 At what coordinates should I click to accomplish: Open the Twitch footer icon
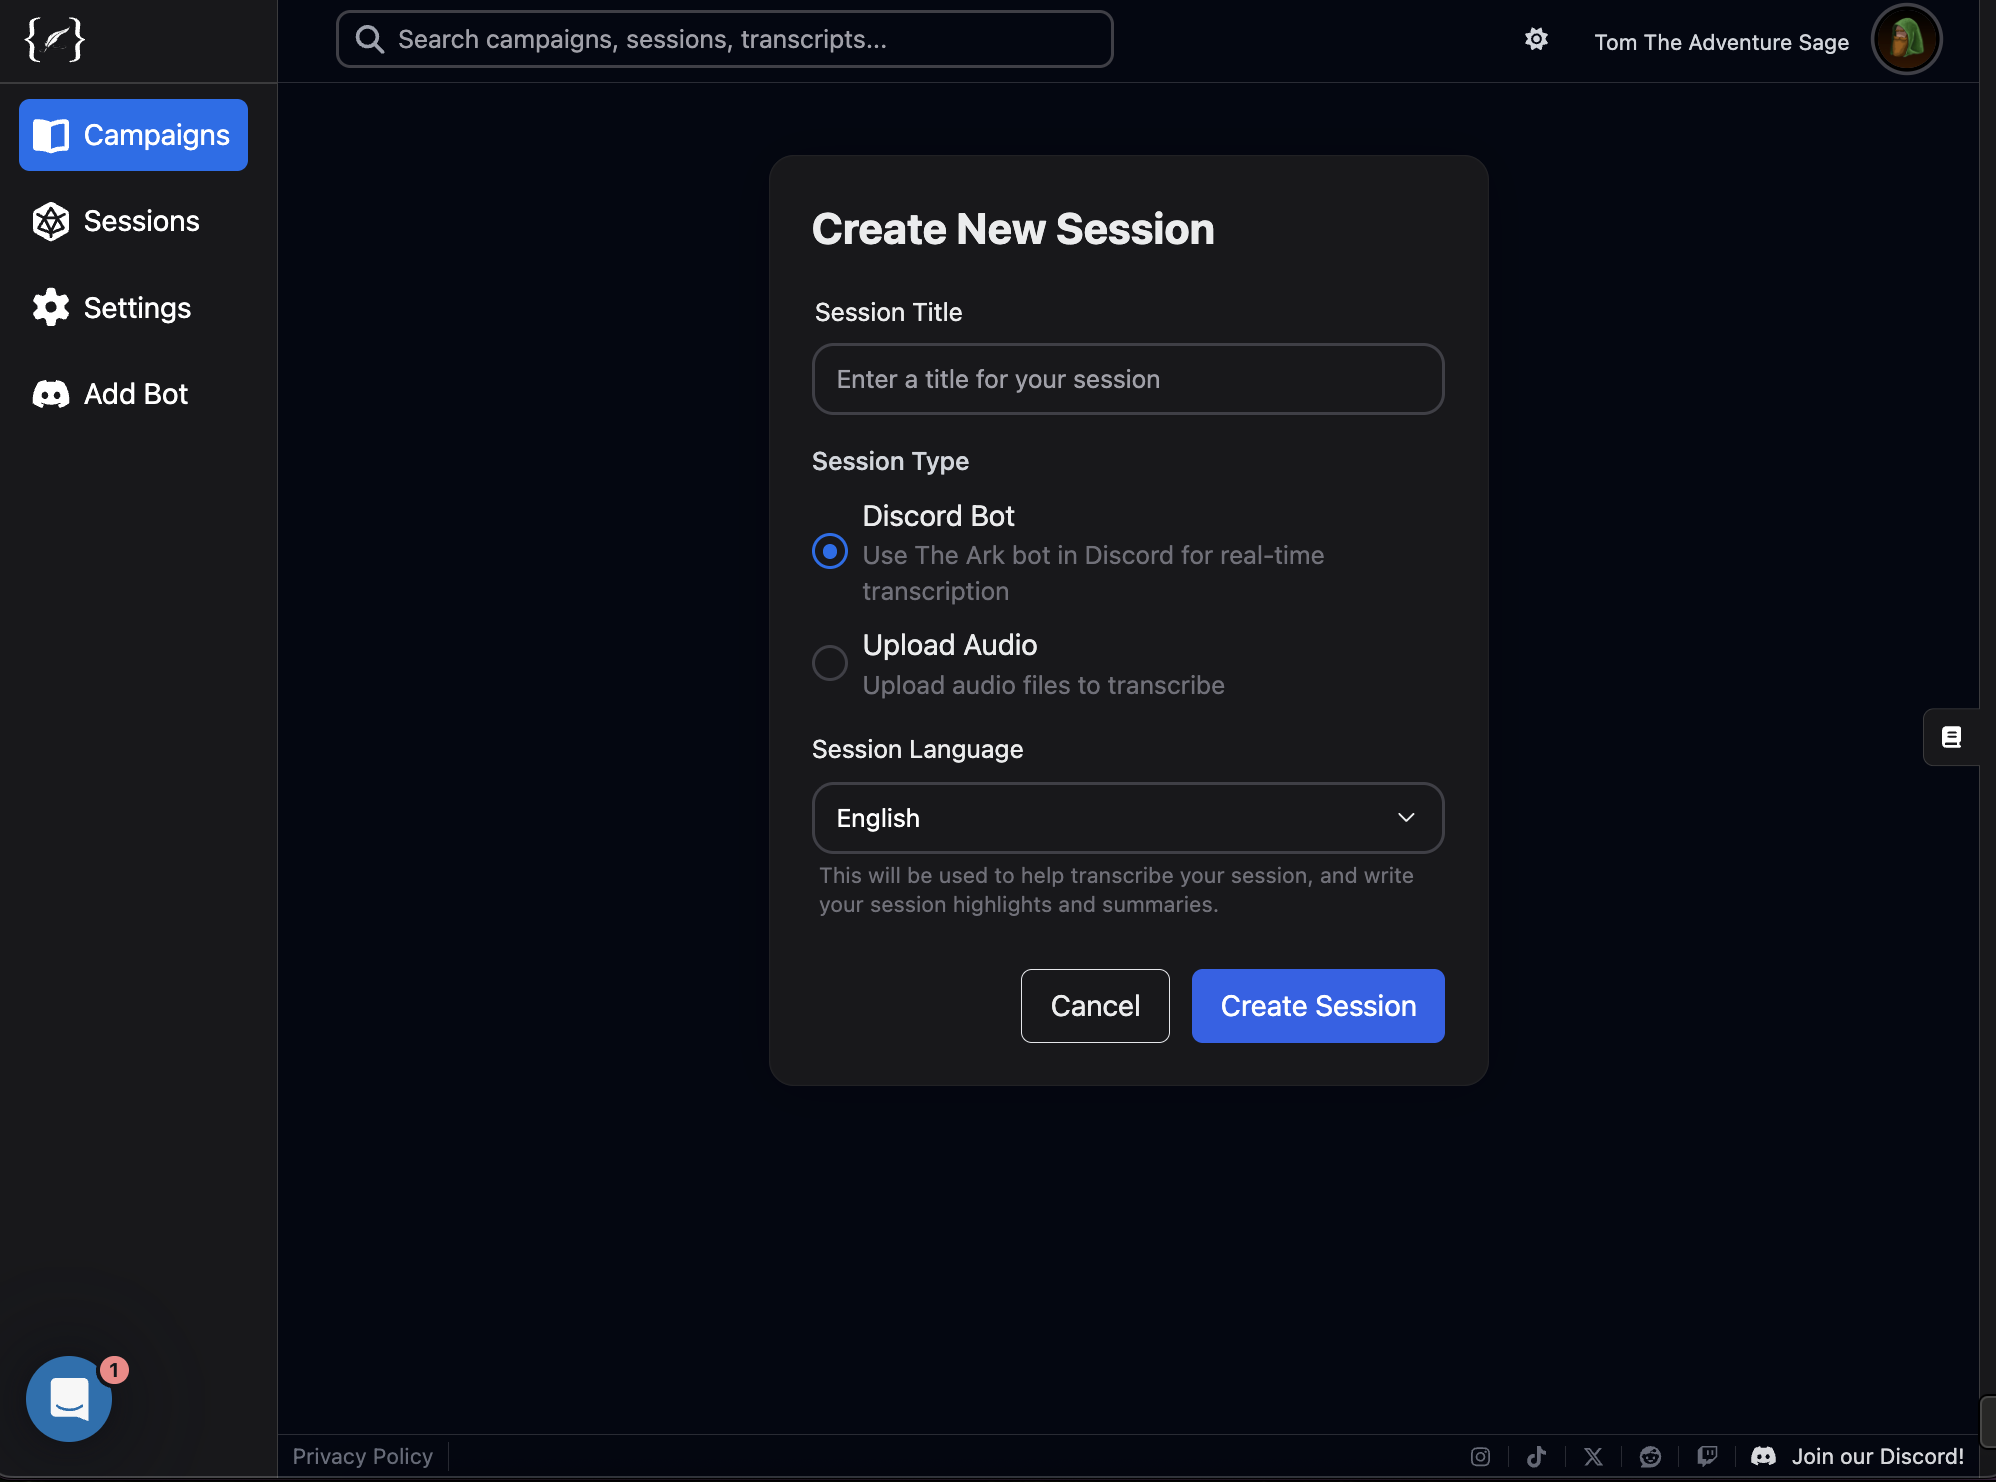click(1708, 1456)
